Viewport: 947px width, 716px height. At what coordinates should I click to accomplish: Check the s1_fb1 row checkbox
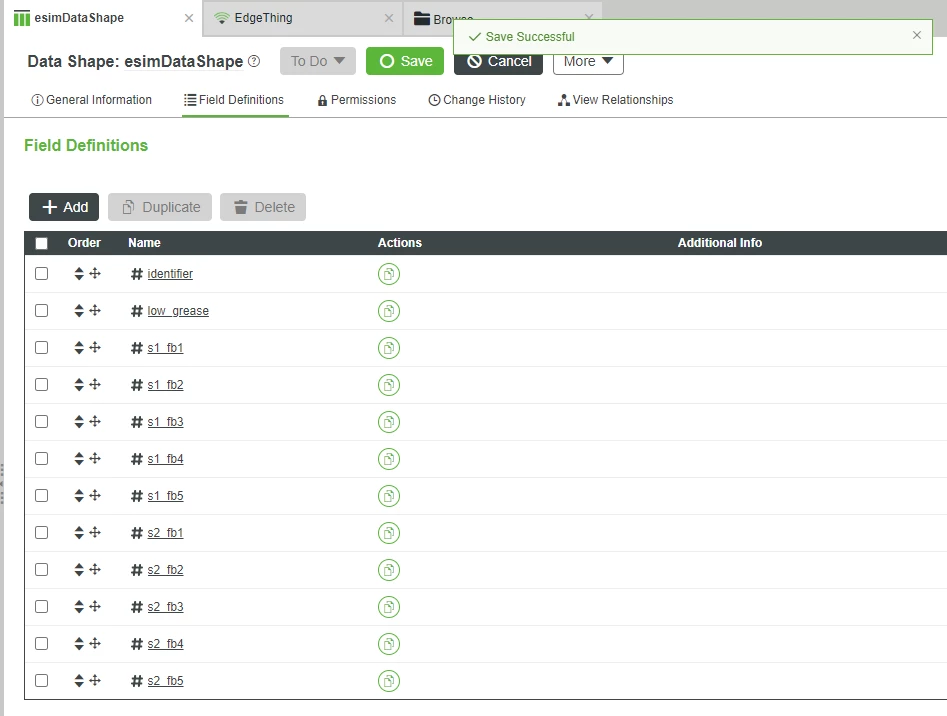[x=42, y=348]
